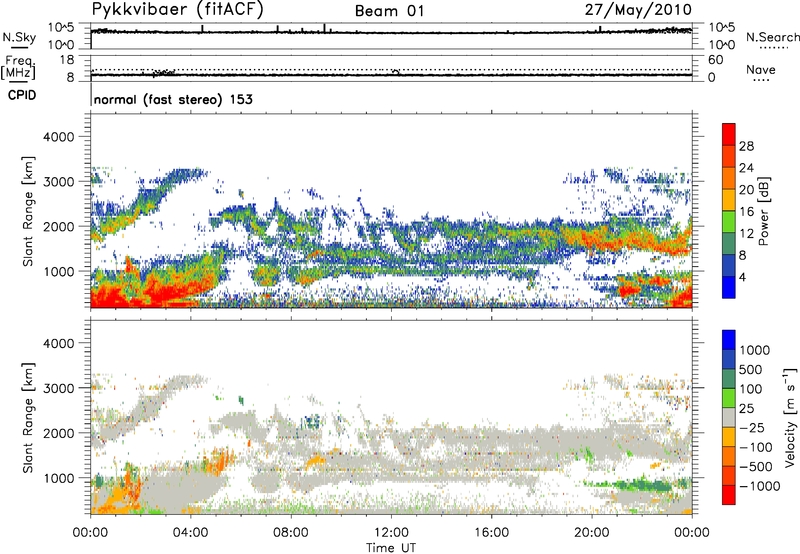Click the '20:00' time tick label

(592, 533)
